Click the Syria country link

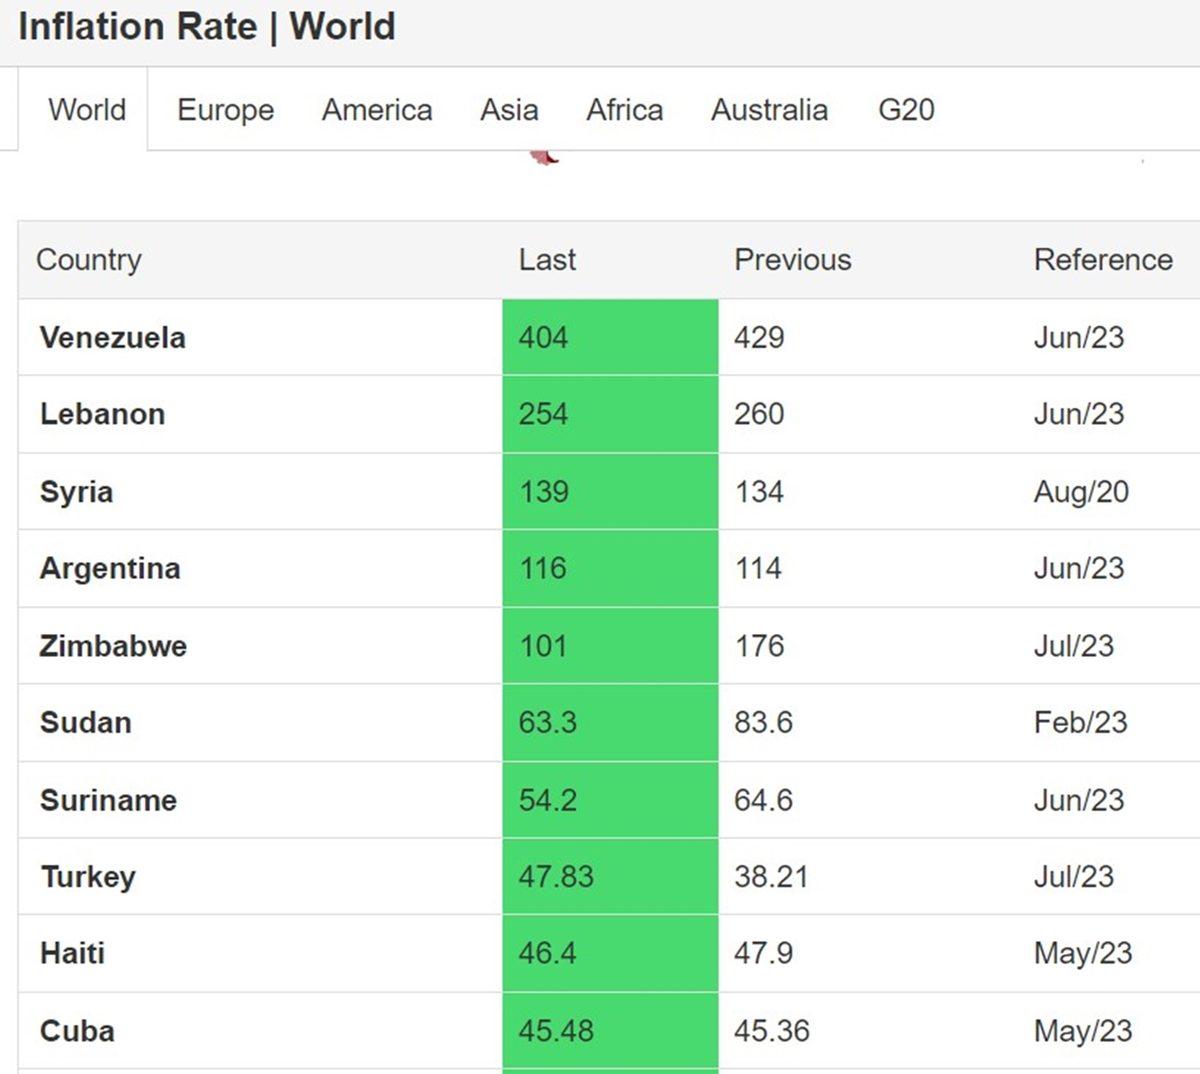pyautogui.click(x=76, y=492)
